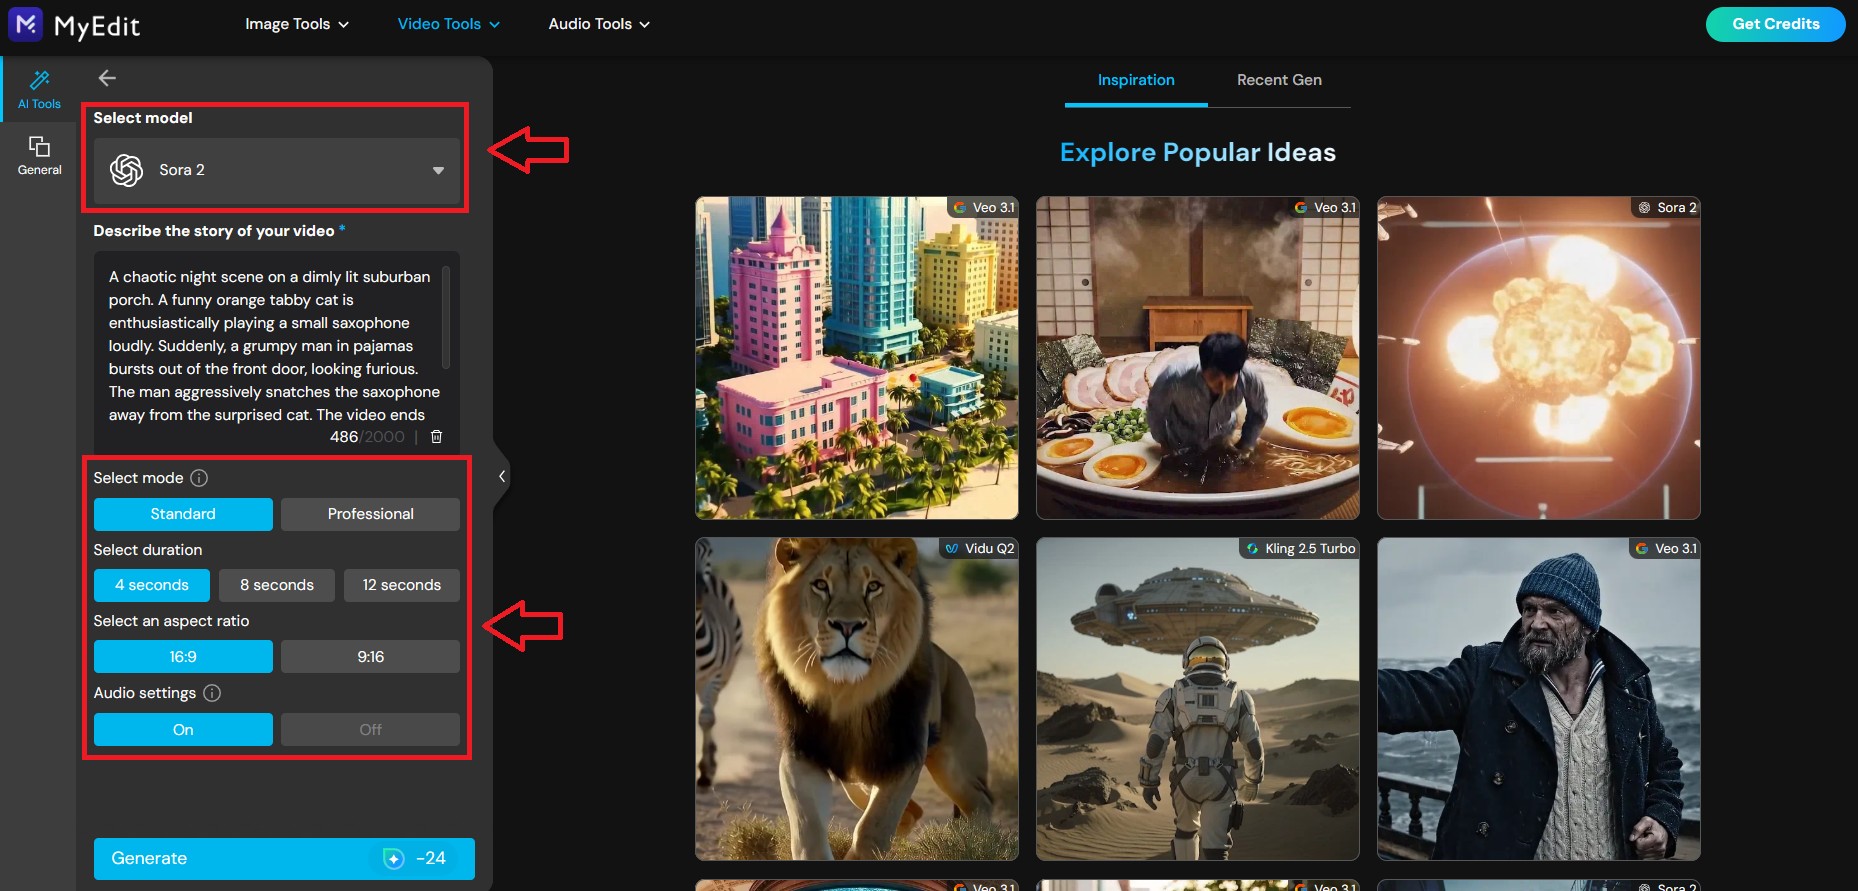Viewport: 1858px width, 891px height.
Task: Click the credits icon on Generate button
Action: pyautogui.click(x=394, y=859)
